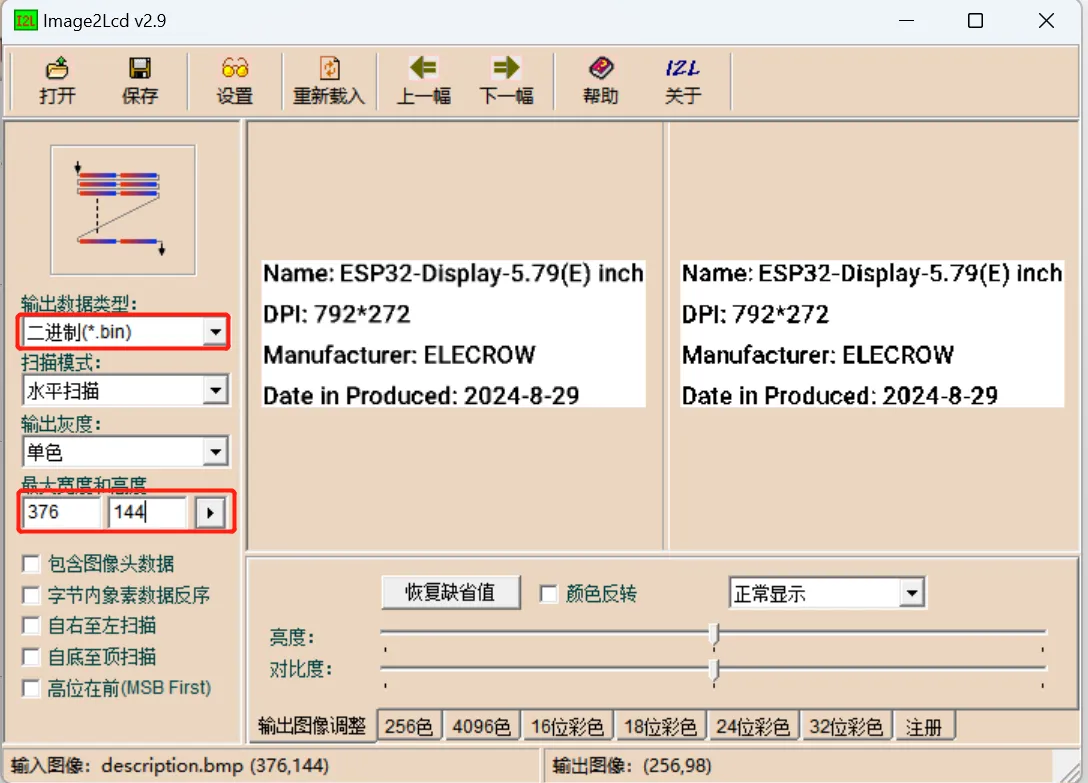Expand the 正常显示 display mode dropdown

[910, 594]
